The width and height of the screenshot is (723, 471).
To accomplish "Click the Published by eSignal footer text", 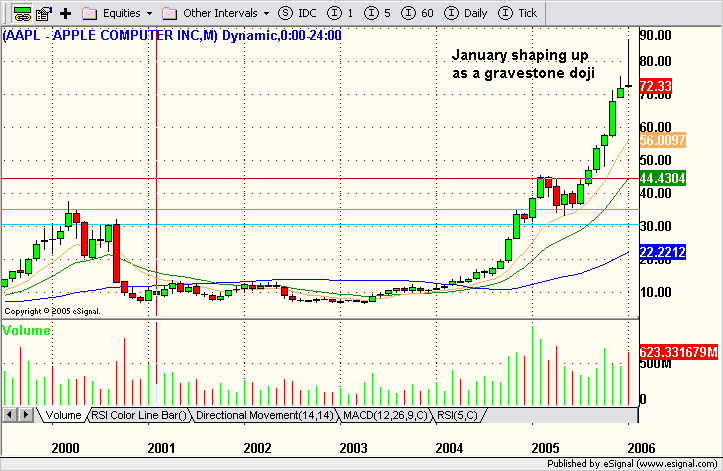I will click(x=632, y=464).
